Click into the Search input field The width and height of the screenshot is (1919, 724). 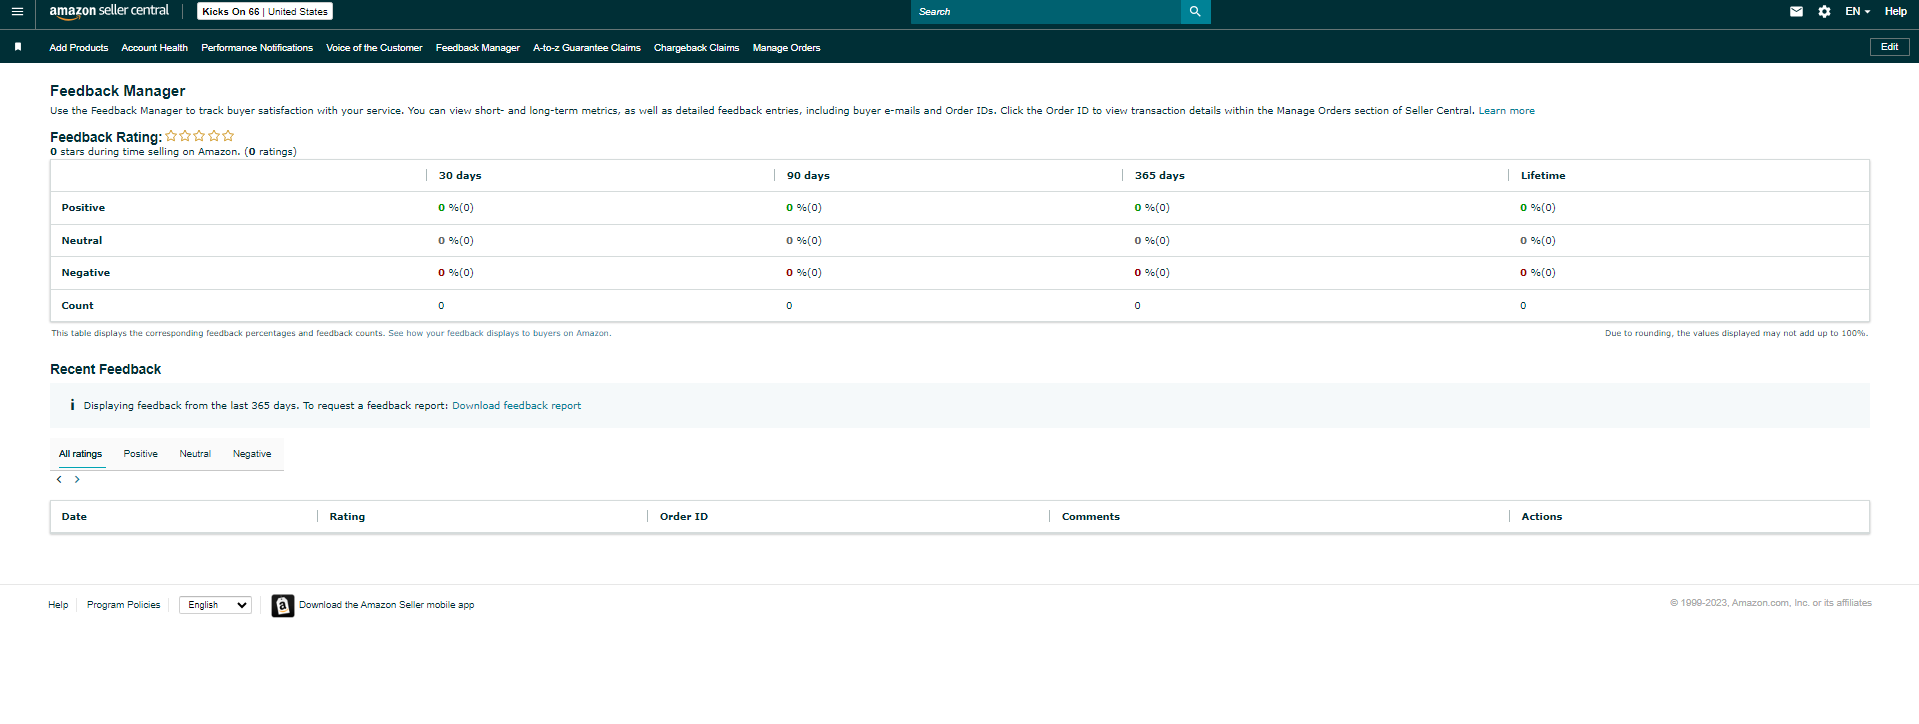pyautogui.click(x=1046, y=12)
